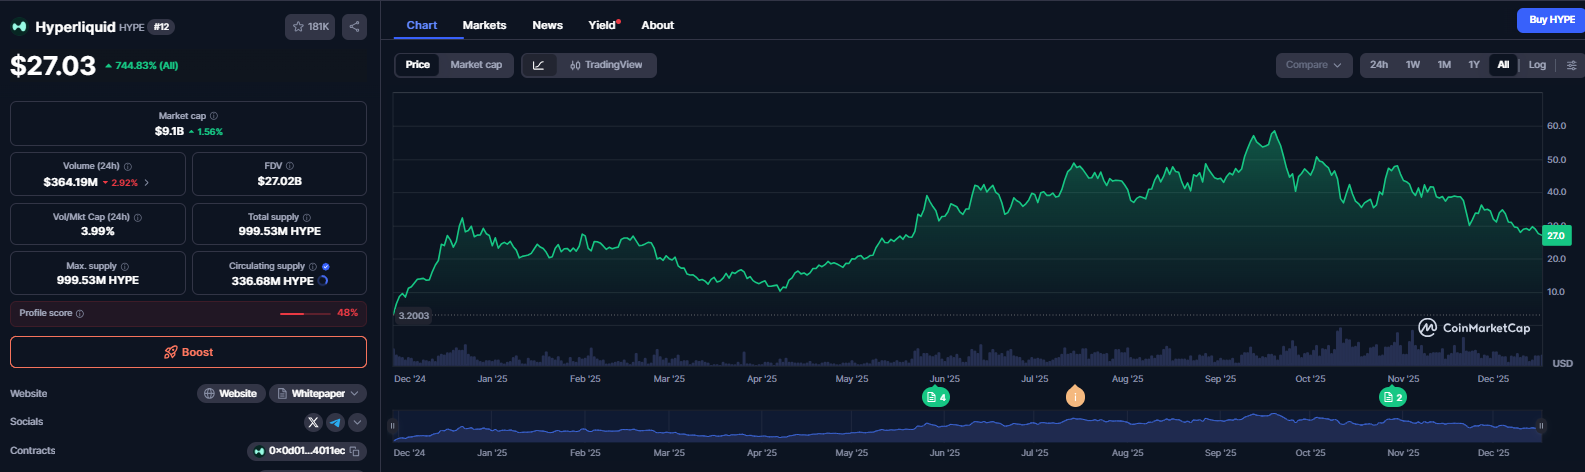This screenshot has width=1585, height=472.
Task: Open the Compare dropdown
Action: 1313,65
